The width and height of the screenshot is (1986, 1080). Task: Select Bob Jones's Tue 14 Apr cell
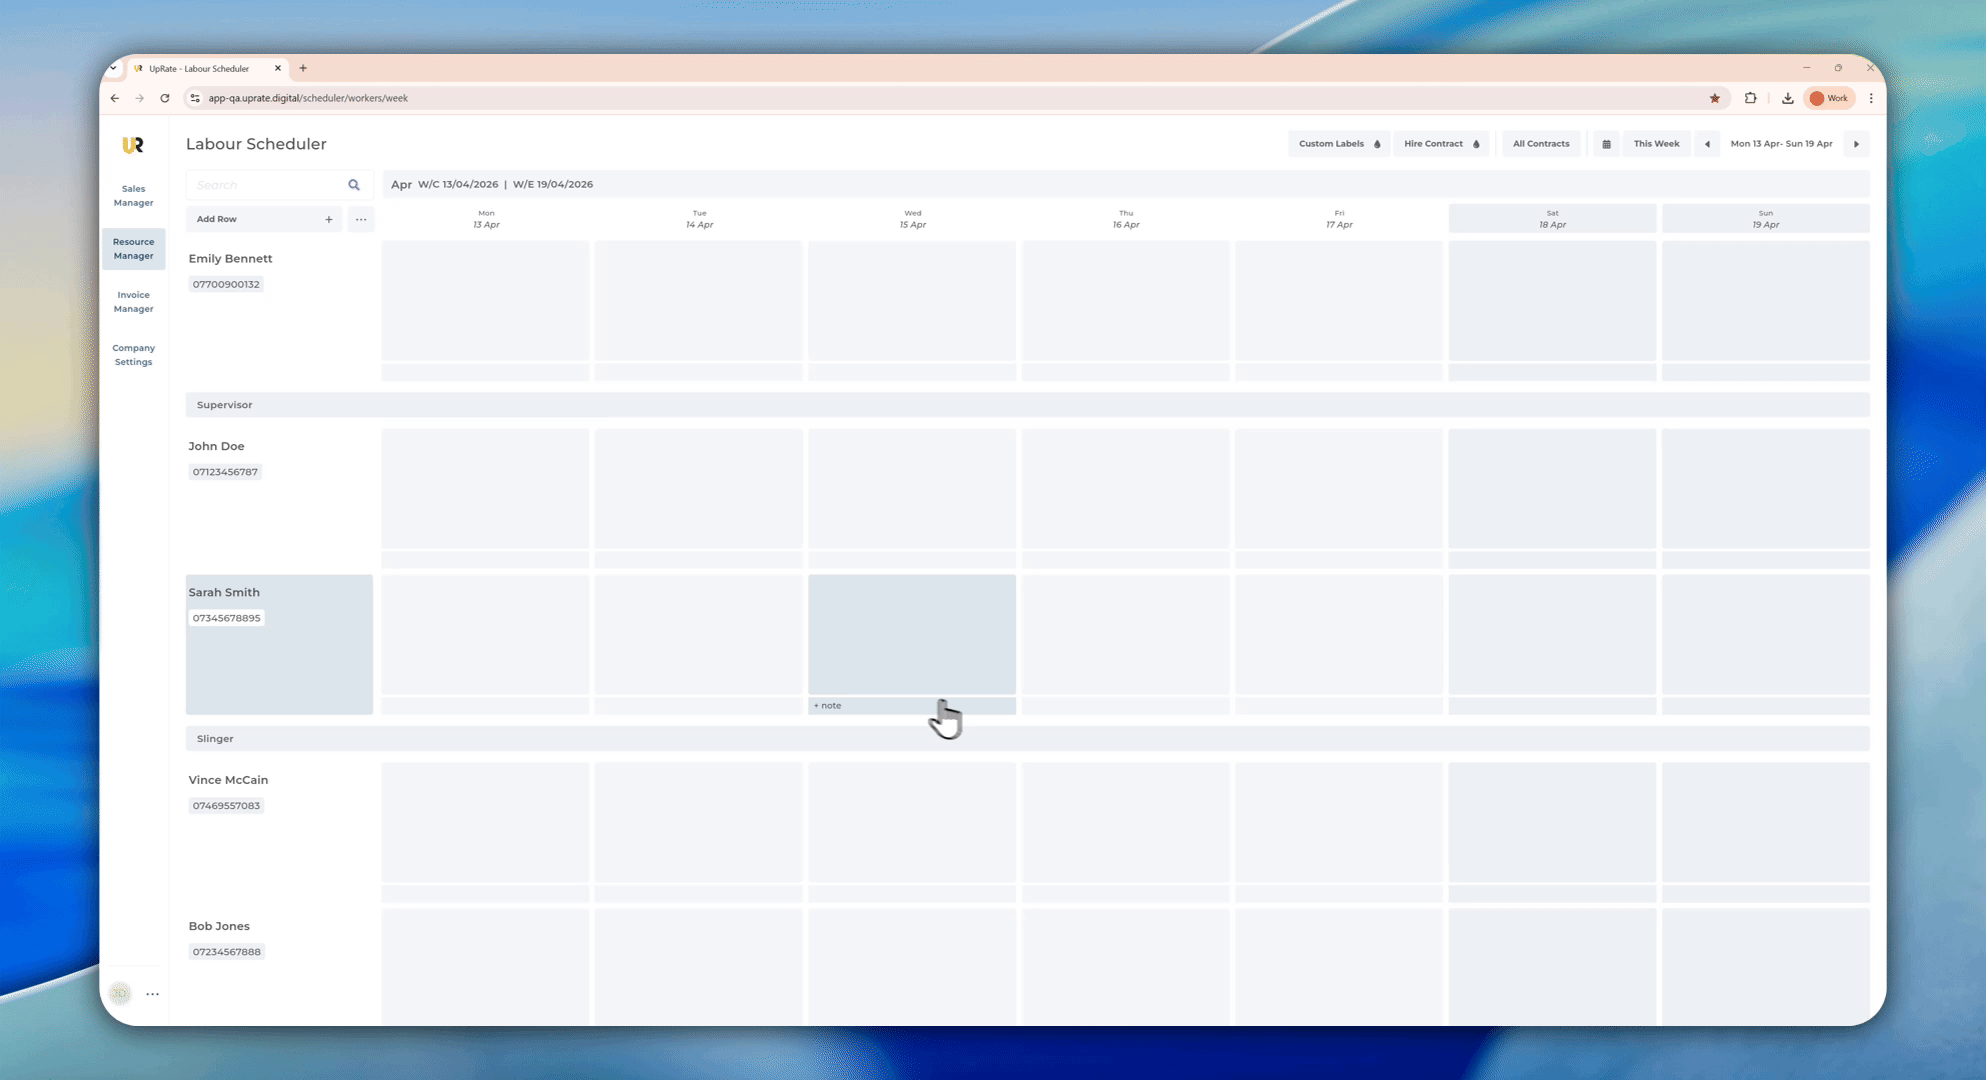[x=698, y=967]
